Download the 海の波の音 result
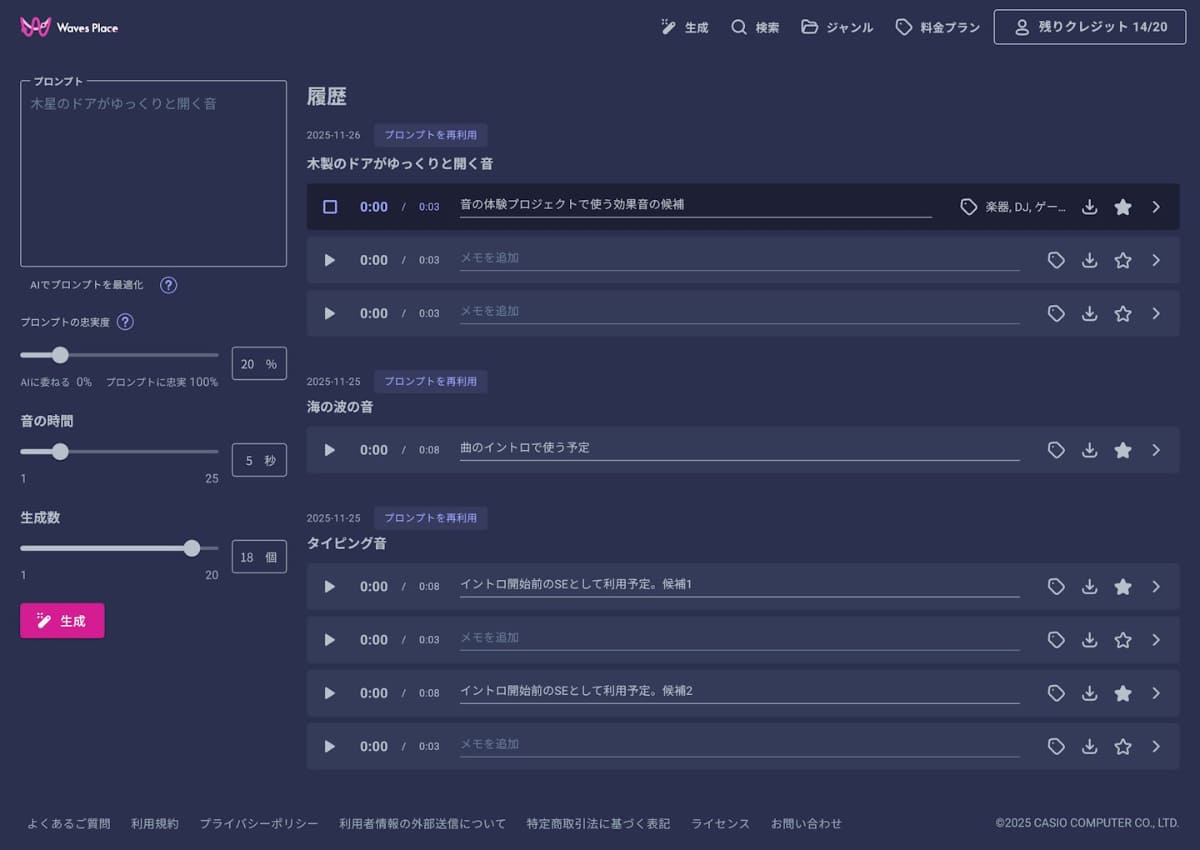Screen dimensions: 1200x850 click(x=1089, y=450)
